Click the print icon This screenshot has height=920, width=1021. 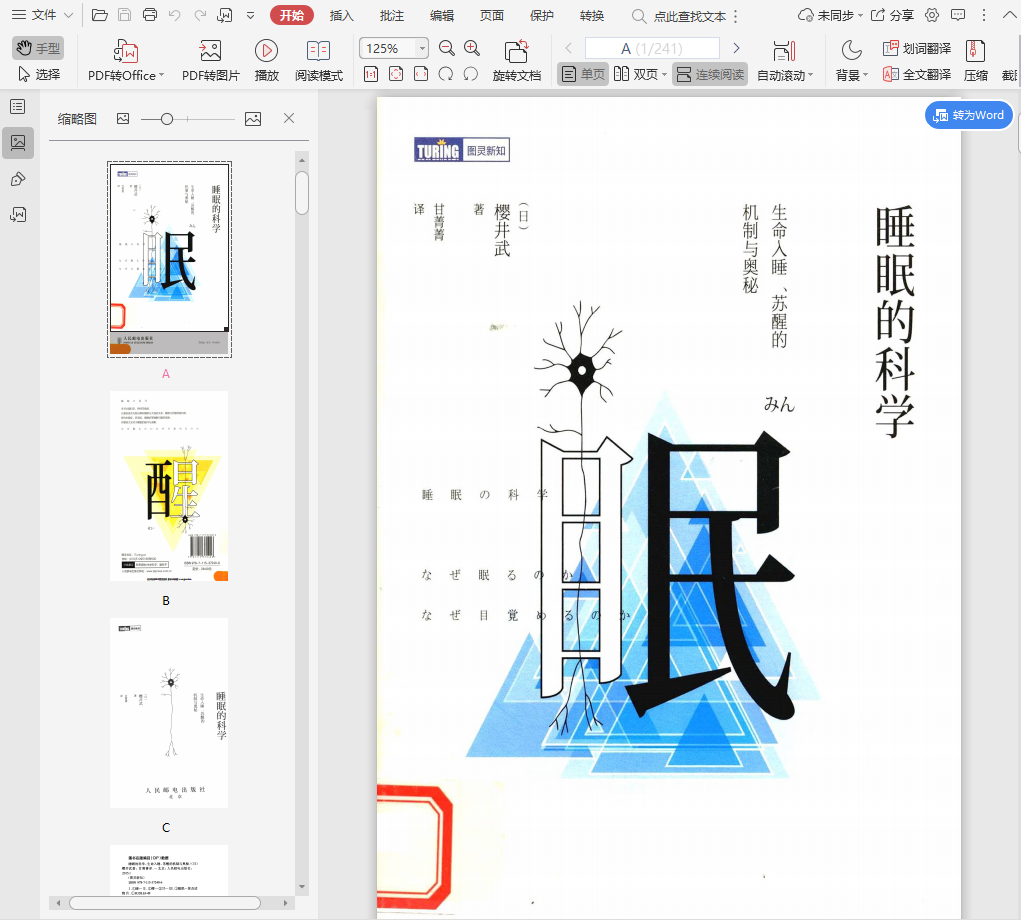coord(150,15)
